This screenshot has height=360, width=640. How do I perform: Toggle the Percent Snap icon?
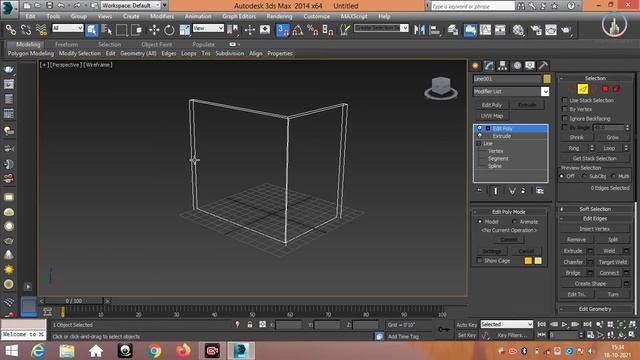[313, 30]
